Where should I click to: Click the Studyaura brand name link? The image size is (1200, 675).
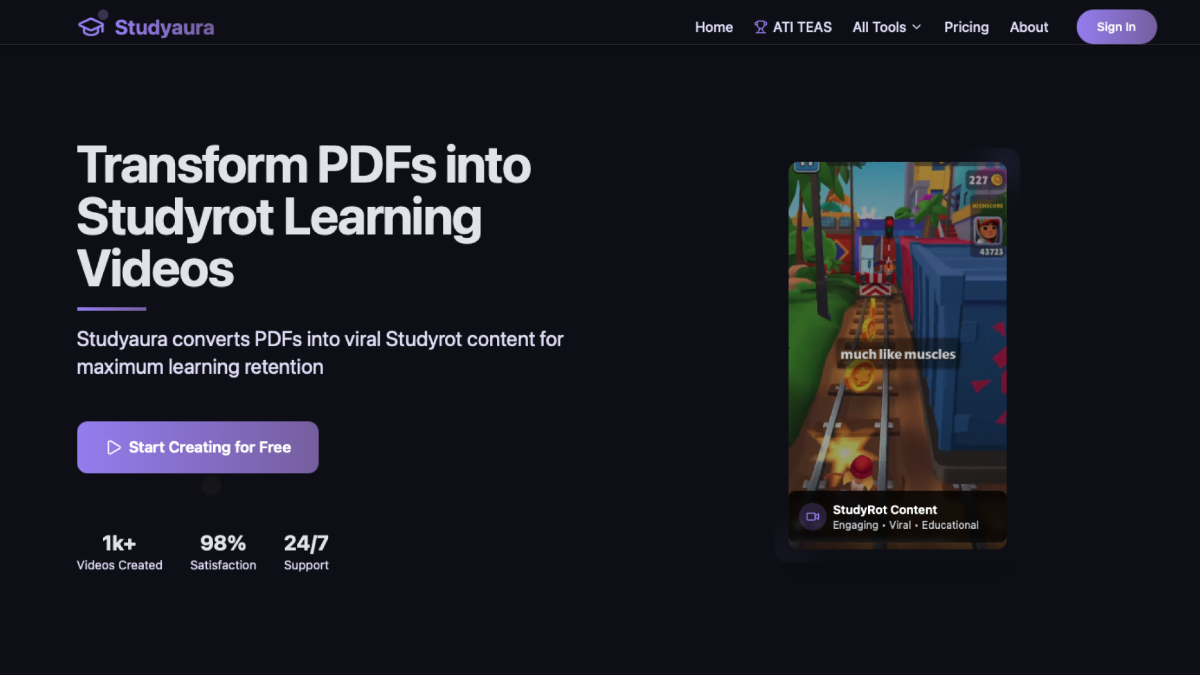(164, 27)
